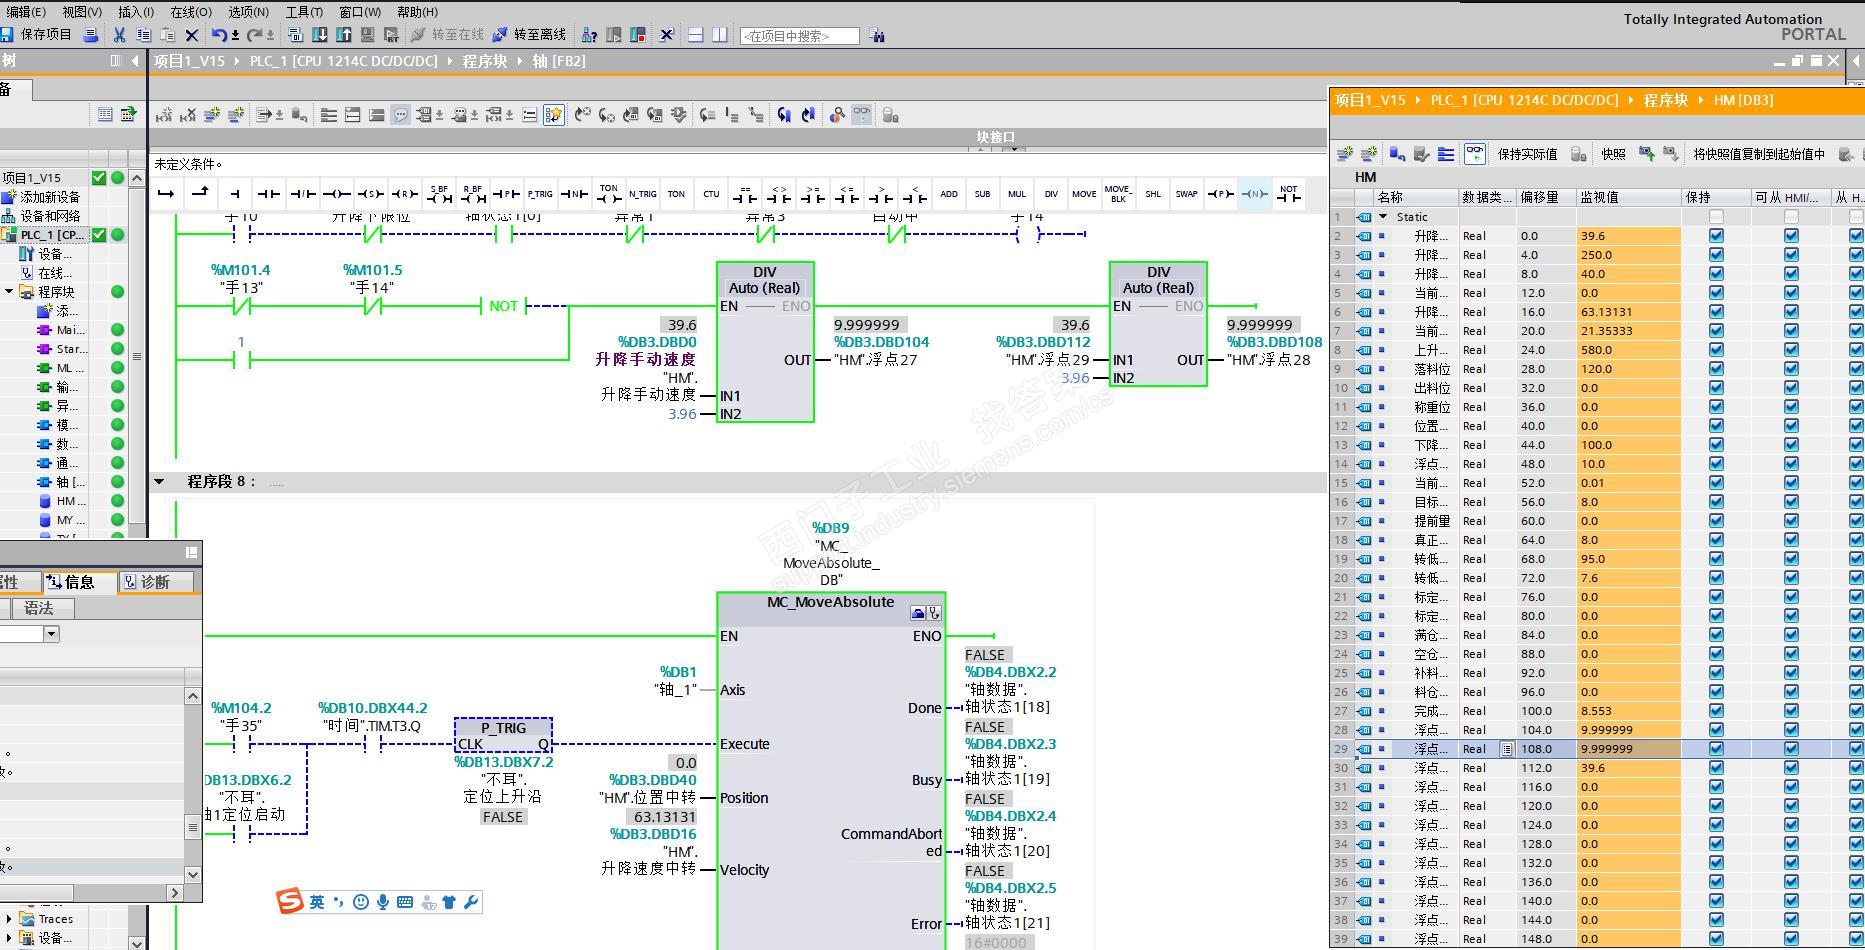This screenshot has width=1865, height=950.
Task: Collapse 程序段 8 network section
Action: (159, 482)
